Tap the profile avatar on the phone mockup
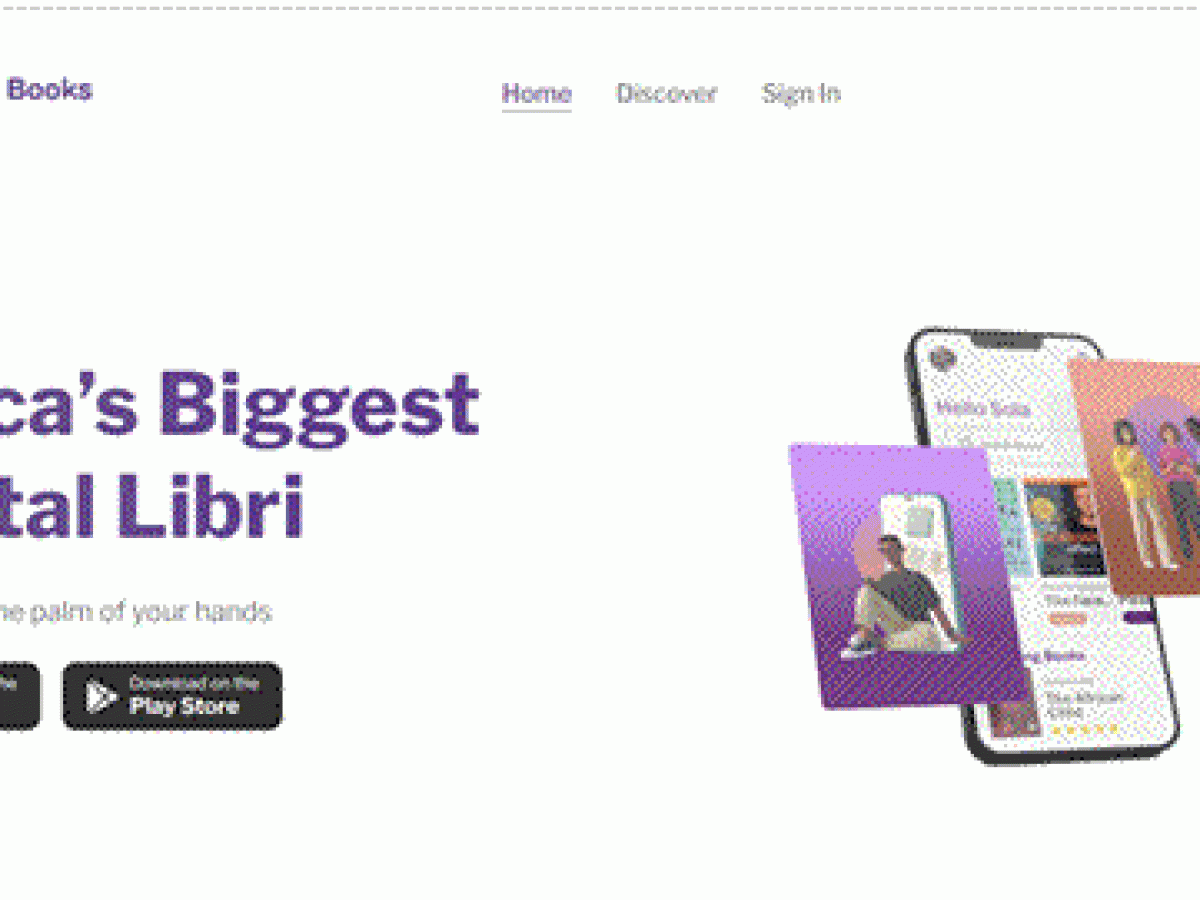The height and width of the screenshot is (900, 1200). coord(940,359)
